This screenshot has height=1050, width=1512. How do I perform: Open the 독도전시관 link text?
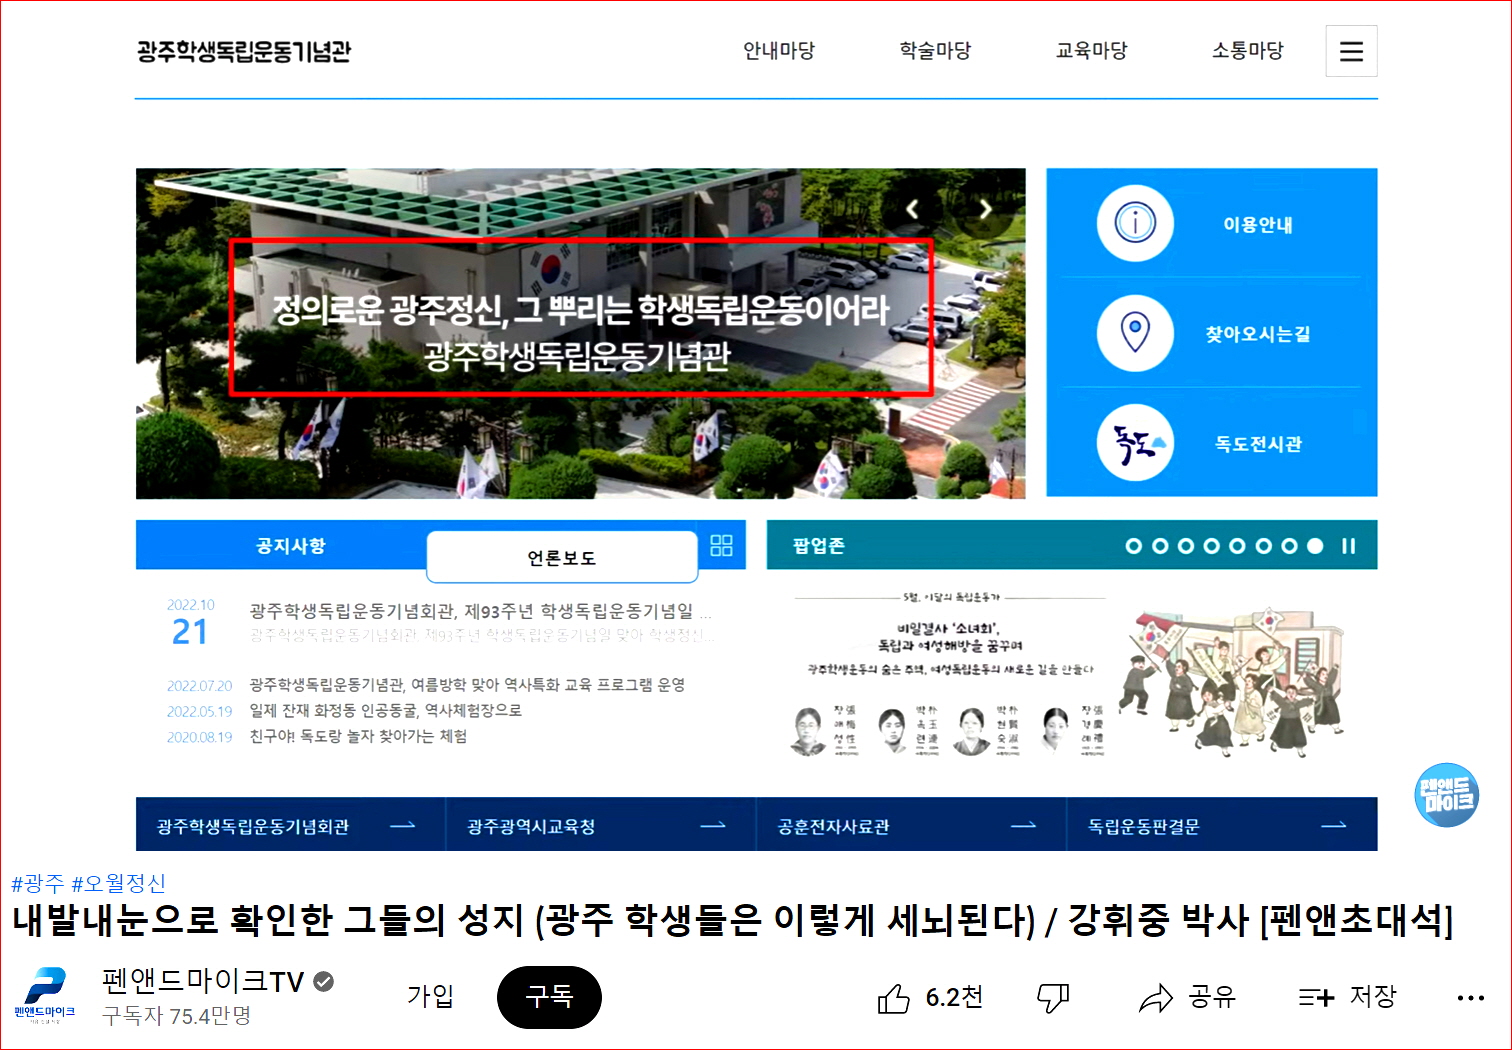coord(1258,444)
